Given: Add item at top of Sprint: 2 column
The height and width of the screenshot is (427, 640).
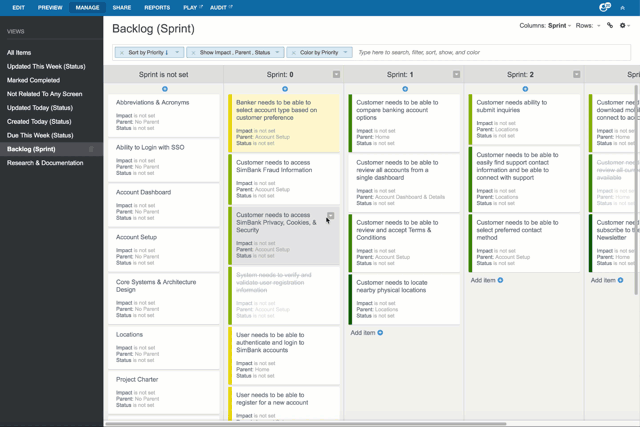Looking at the screenshot, I should coord(525,89).
